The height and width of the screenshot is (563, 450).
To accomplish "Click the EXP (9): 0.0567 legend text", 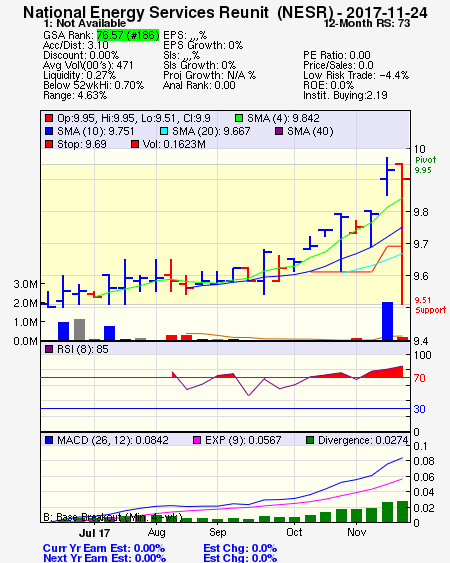I will point(243,440).
